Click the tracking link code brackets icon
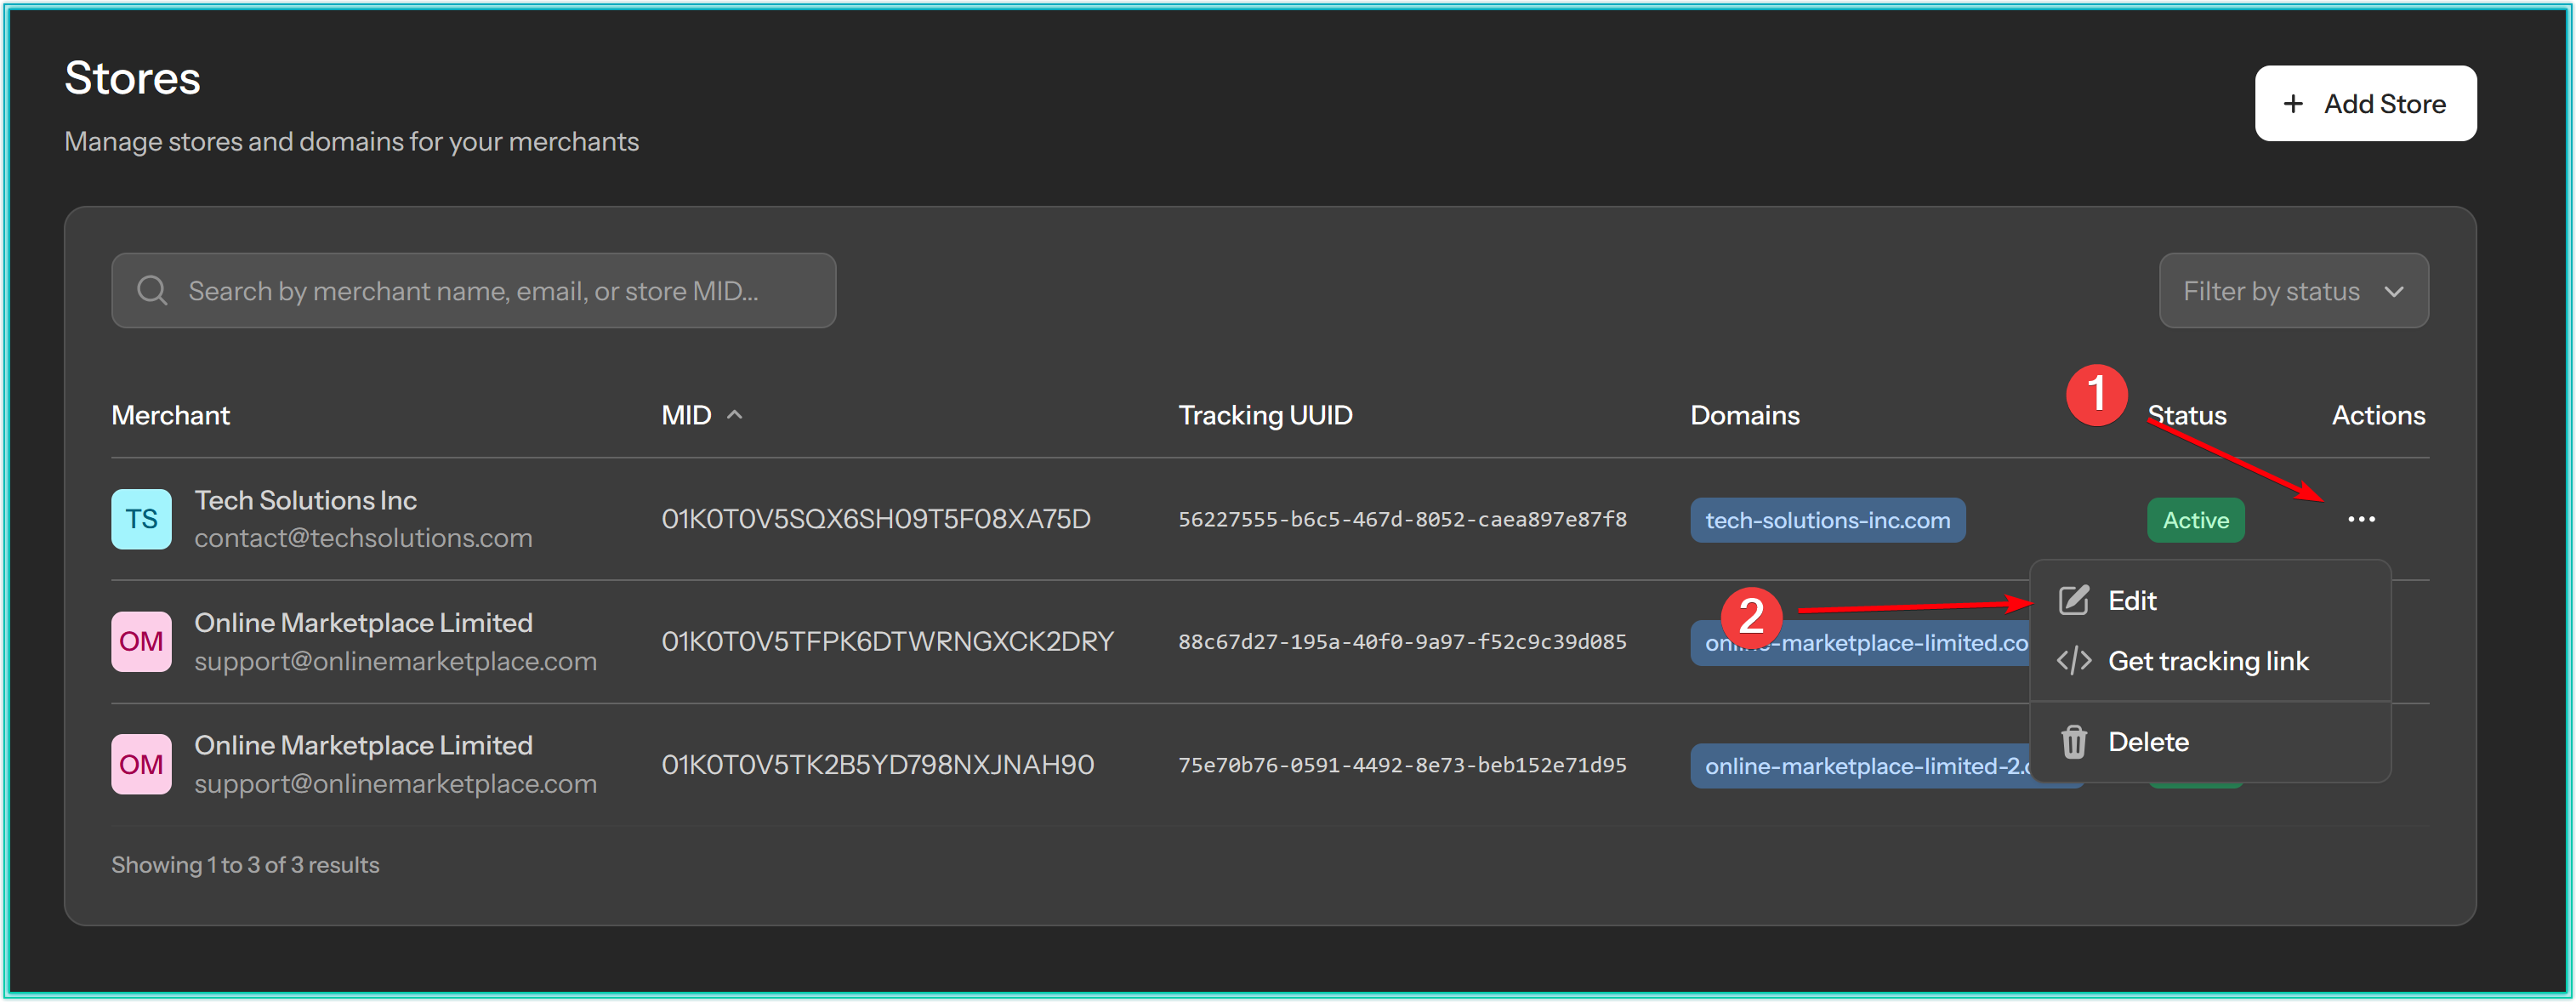The width and height of the screenshot is (2576, 1002). coord(2073,661)
